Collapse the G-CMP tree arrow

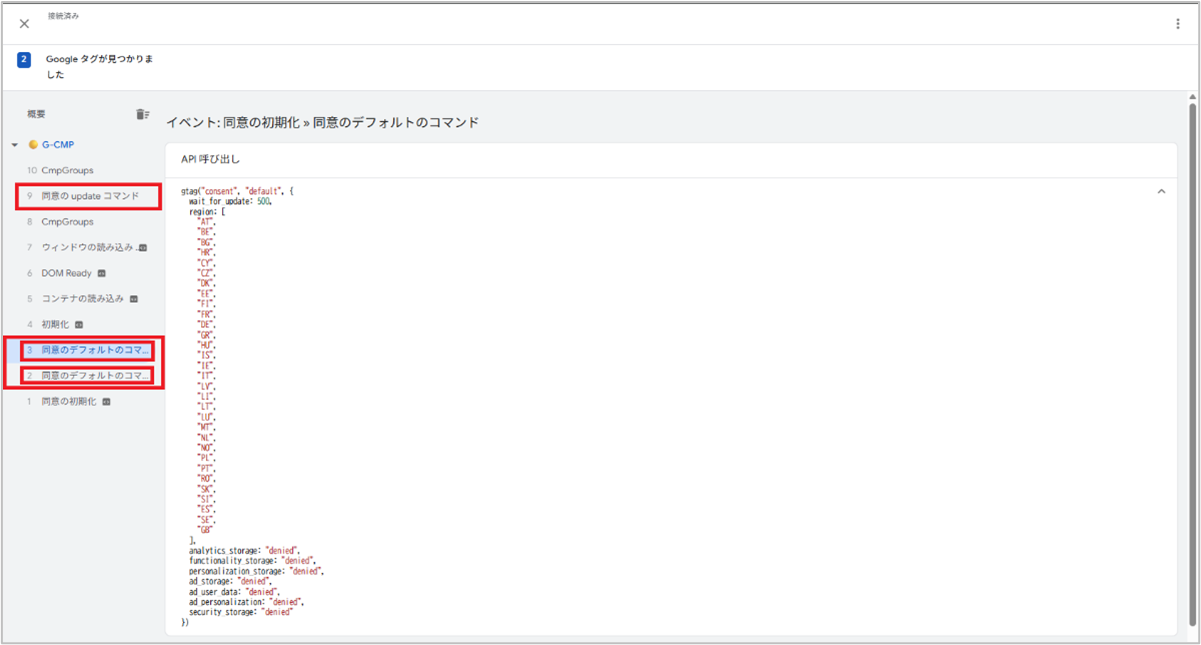[15, 145]
